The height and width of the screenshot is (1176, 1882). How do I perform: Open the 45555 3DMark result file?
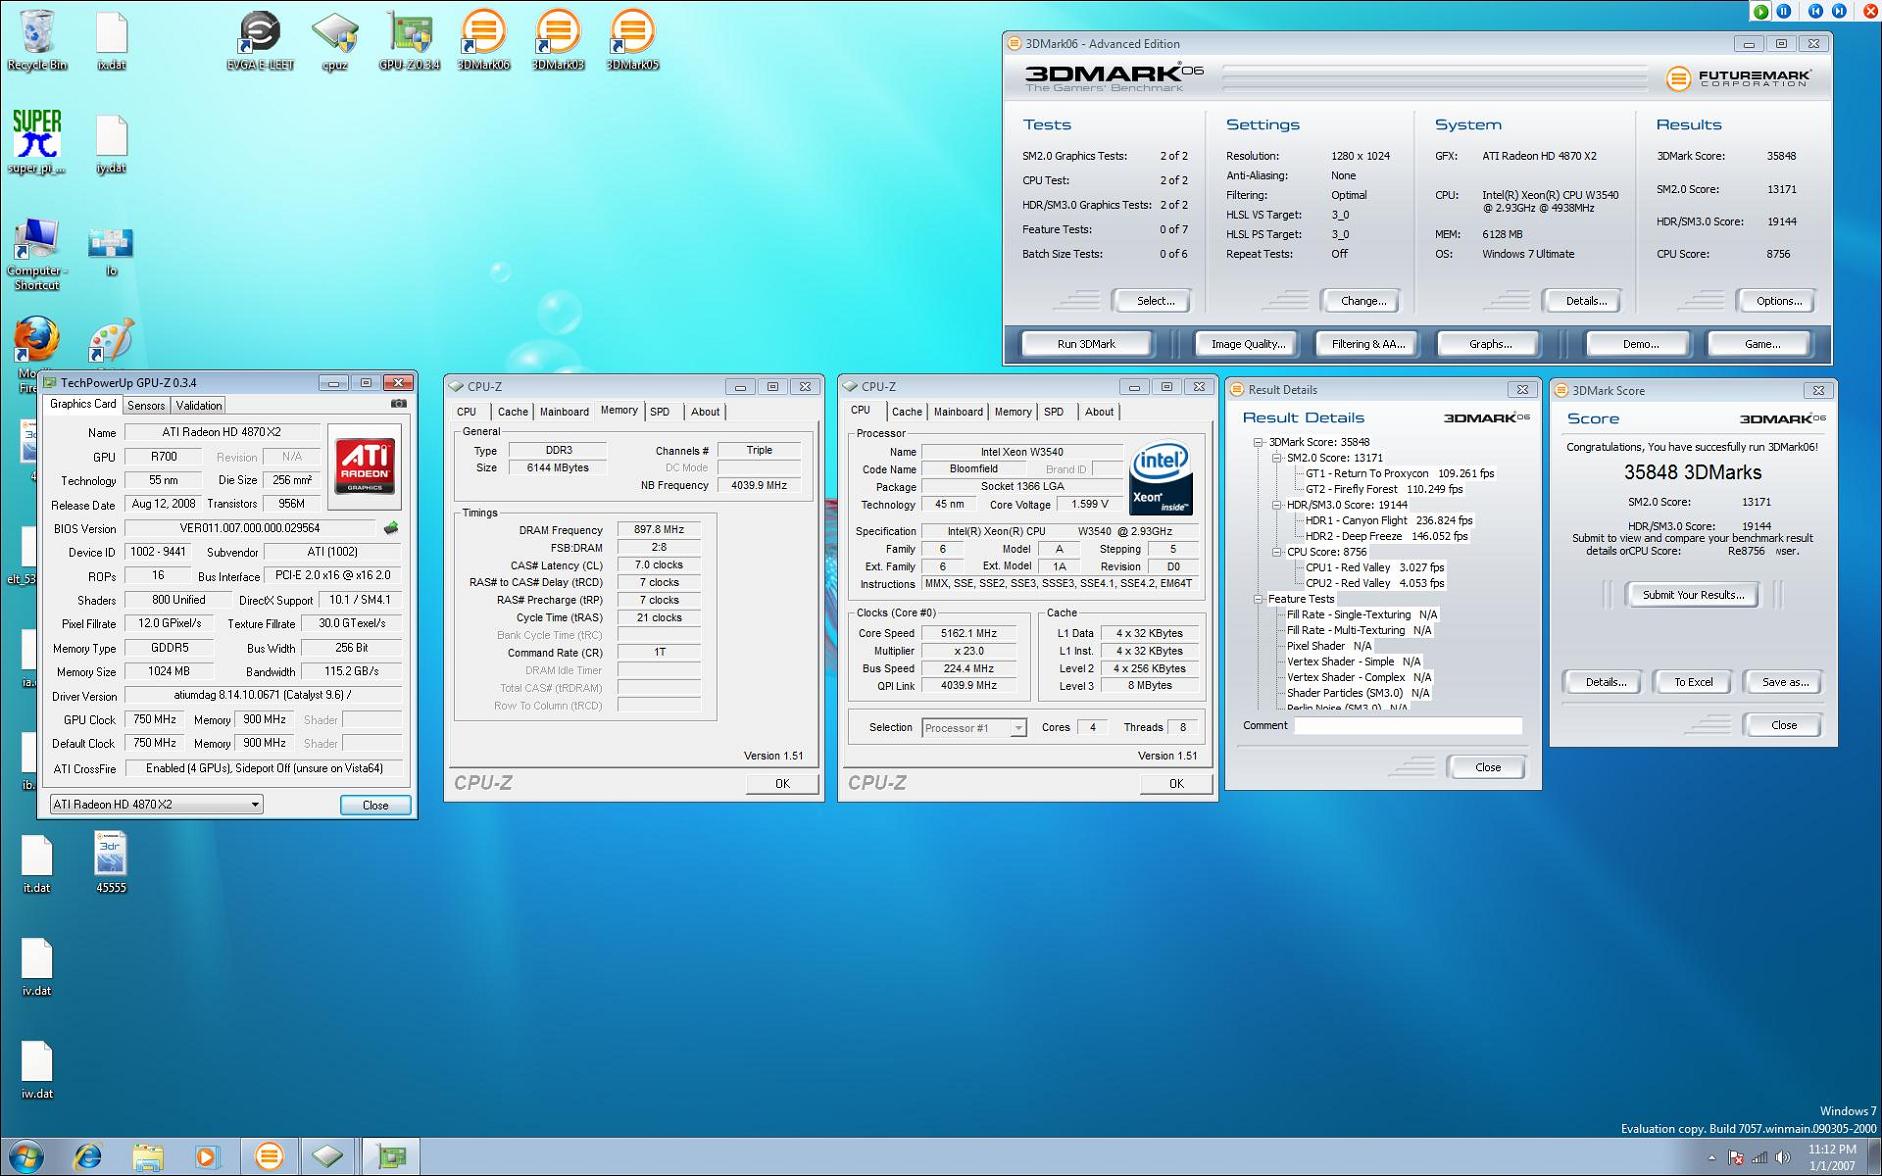point(110,861)
